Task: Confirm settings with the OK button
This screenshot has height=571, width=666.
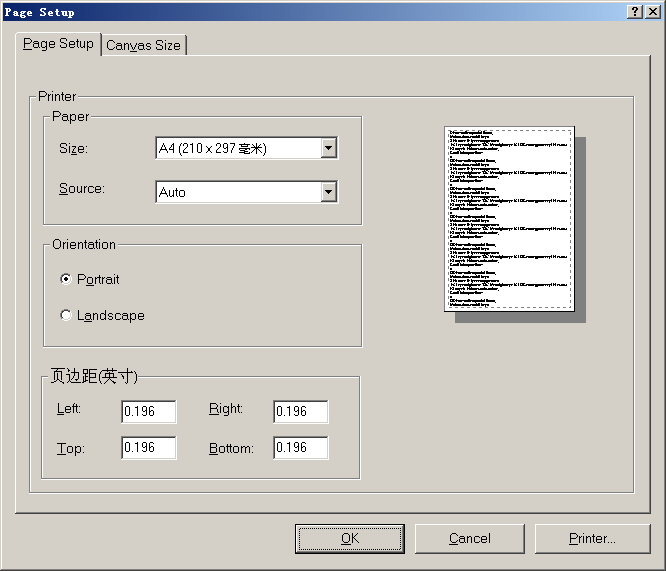Action: tap(349, 538)
